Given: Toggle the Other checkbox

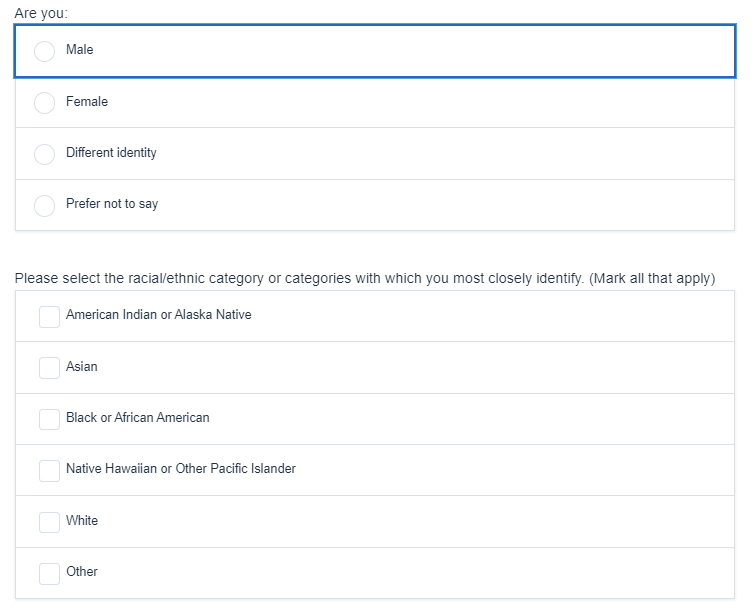Looking at the screenshot, I should click(49, 573).
